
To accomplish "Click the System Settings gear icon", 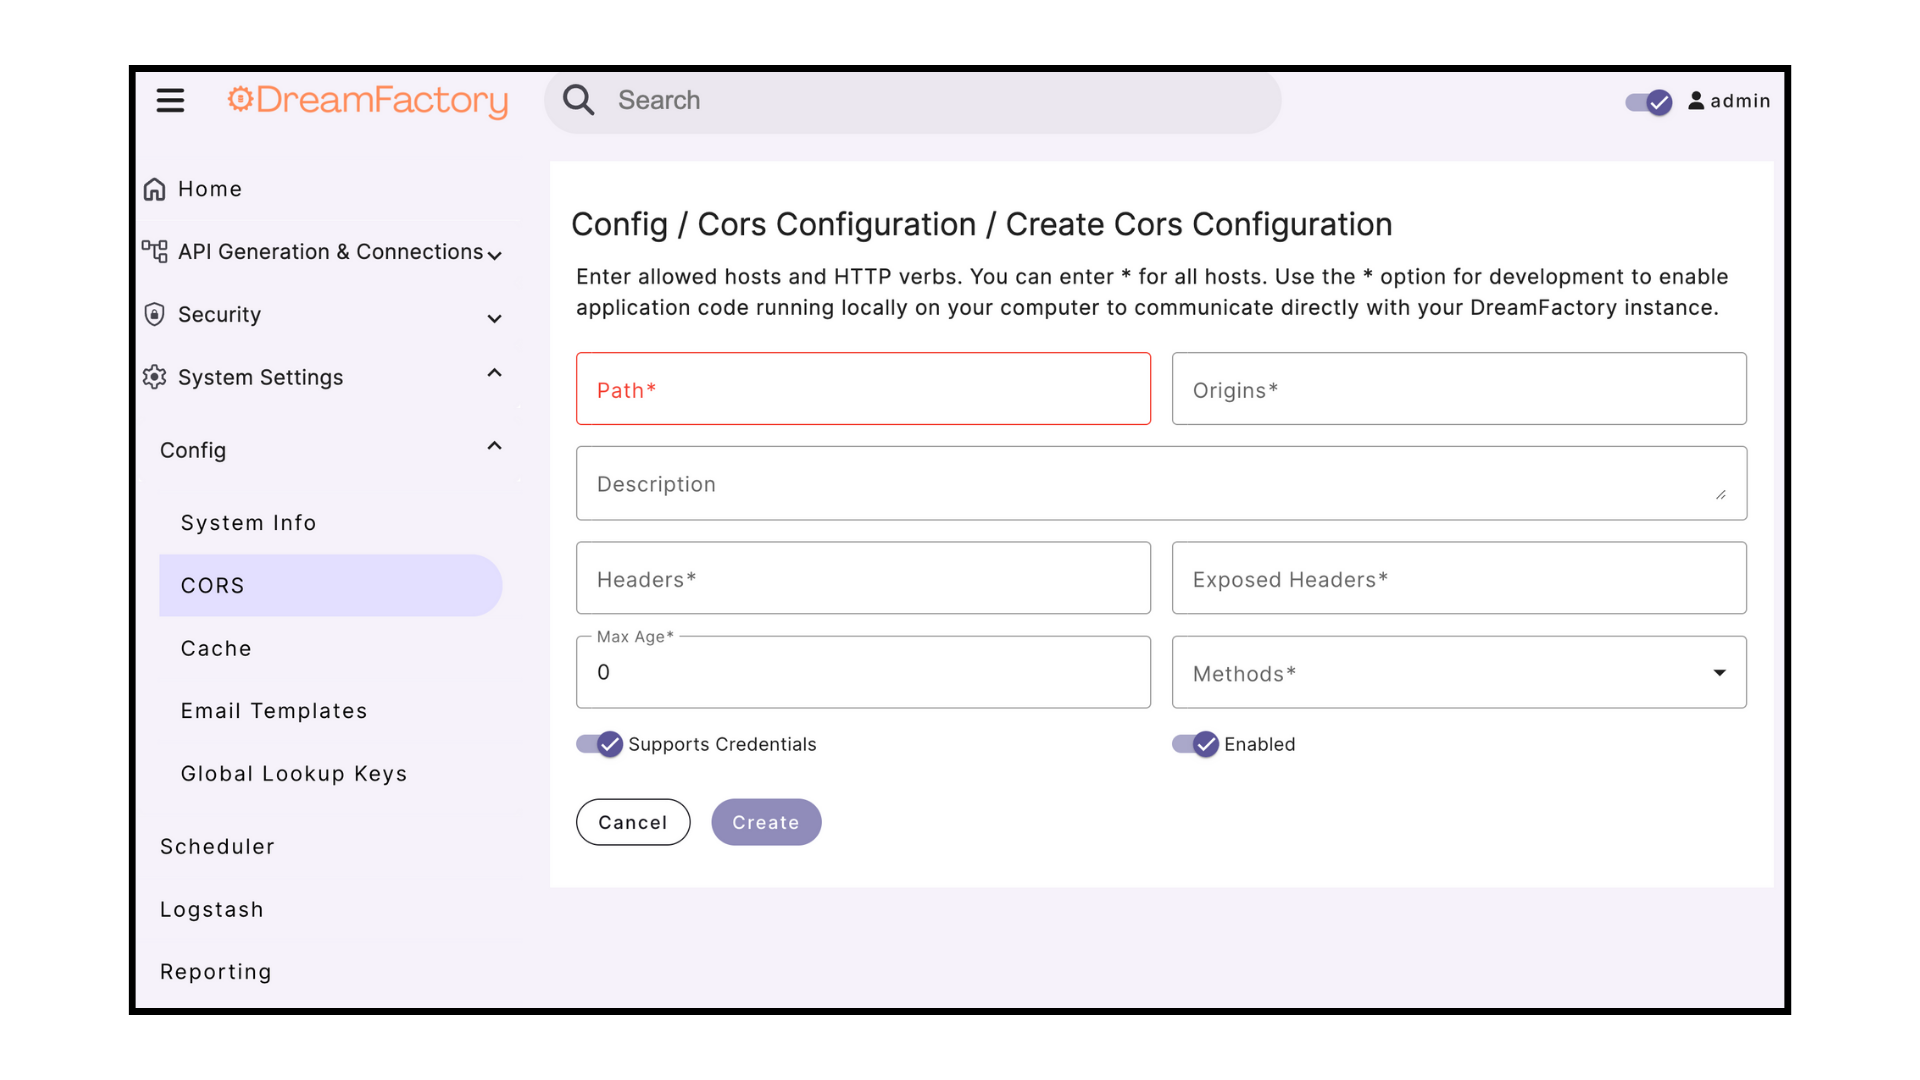I will click(154, 377).
